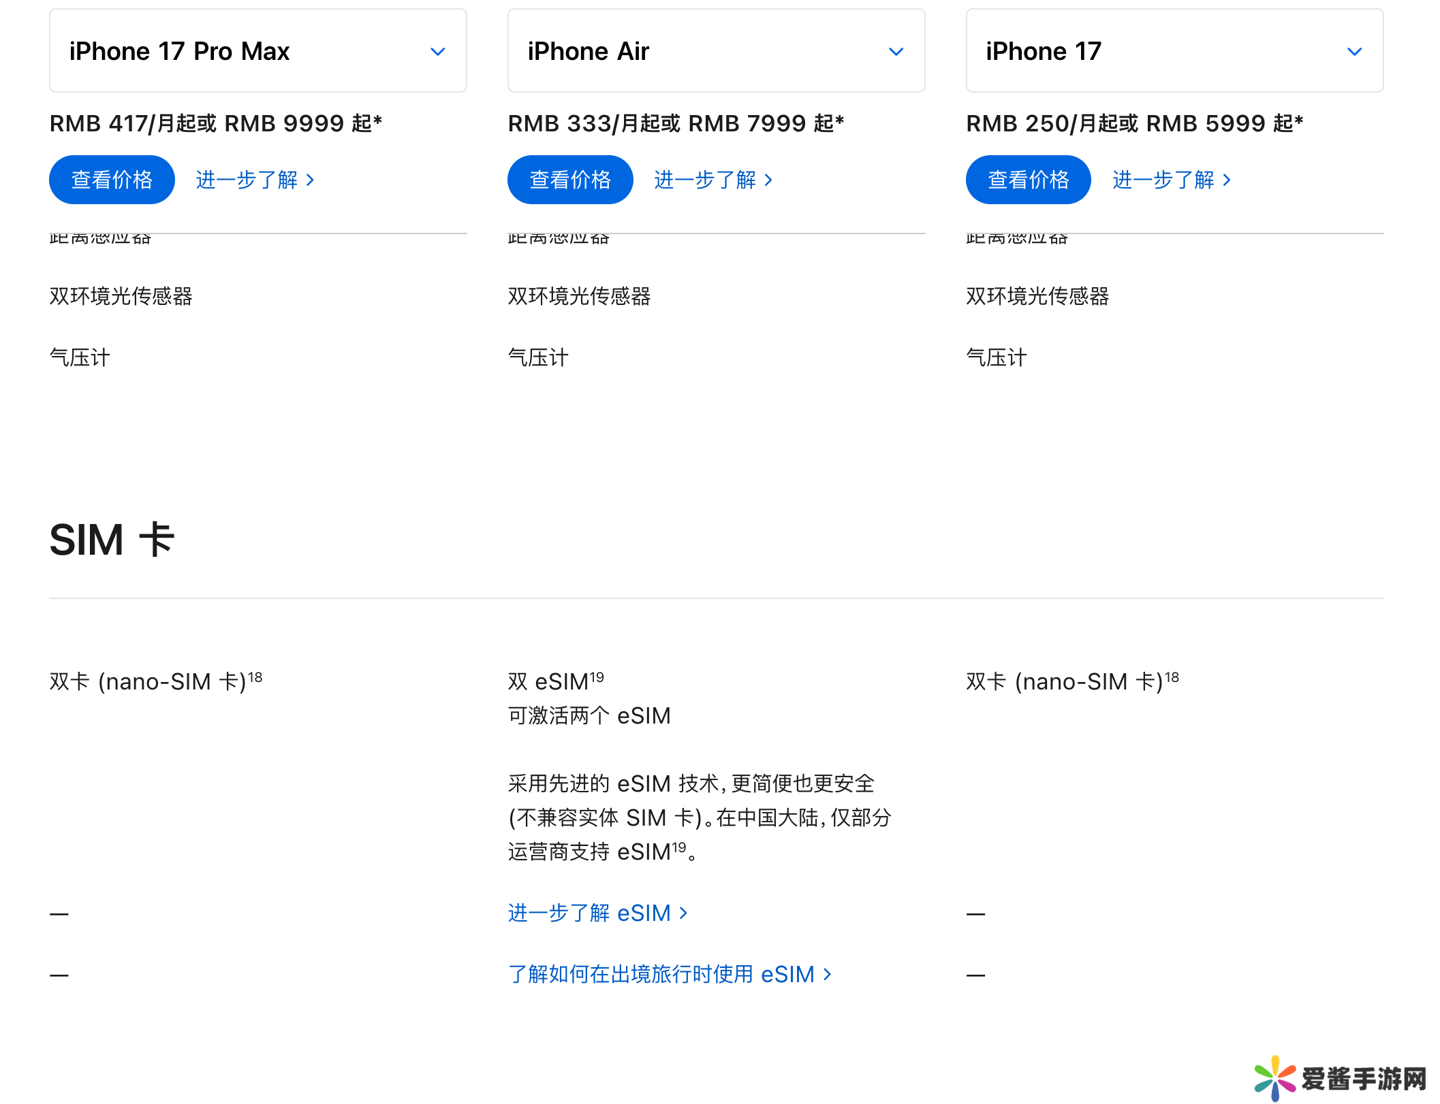Click the SIM 卡 section heading

[x=112, y=540]
